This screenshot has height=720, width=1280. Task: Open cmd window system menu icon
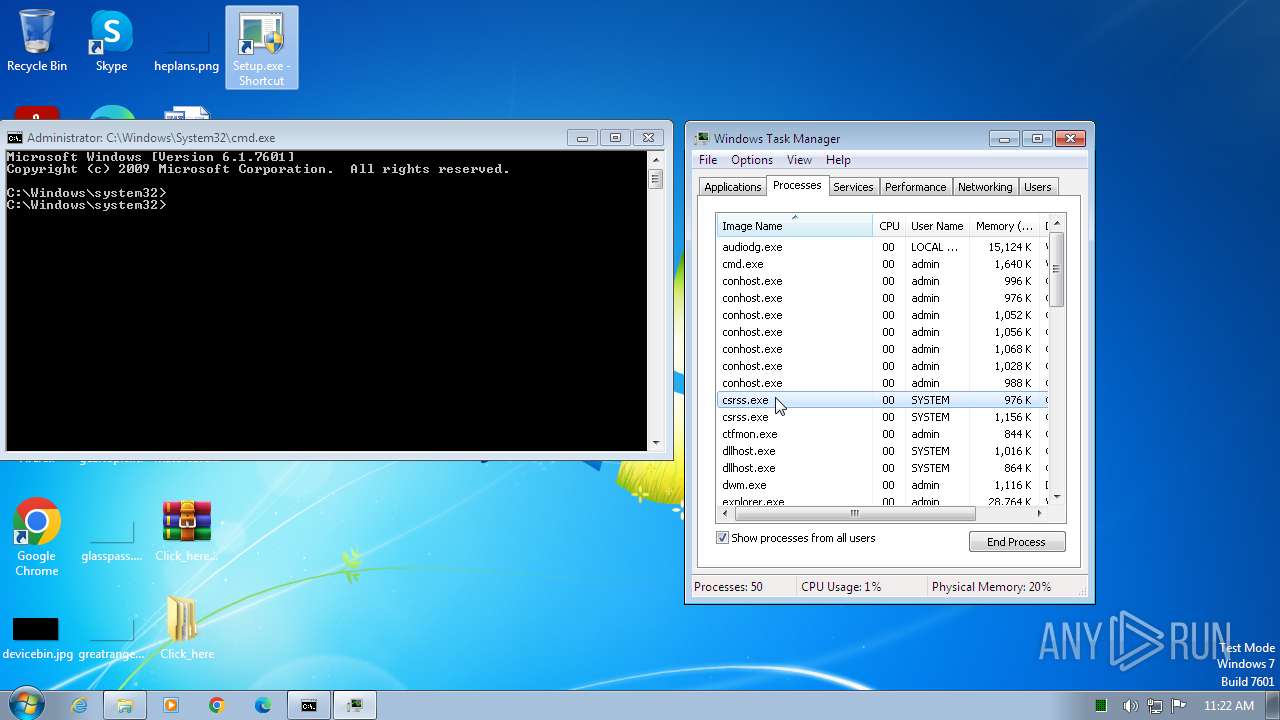click(x=15, y=138)
